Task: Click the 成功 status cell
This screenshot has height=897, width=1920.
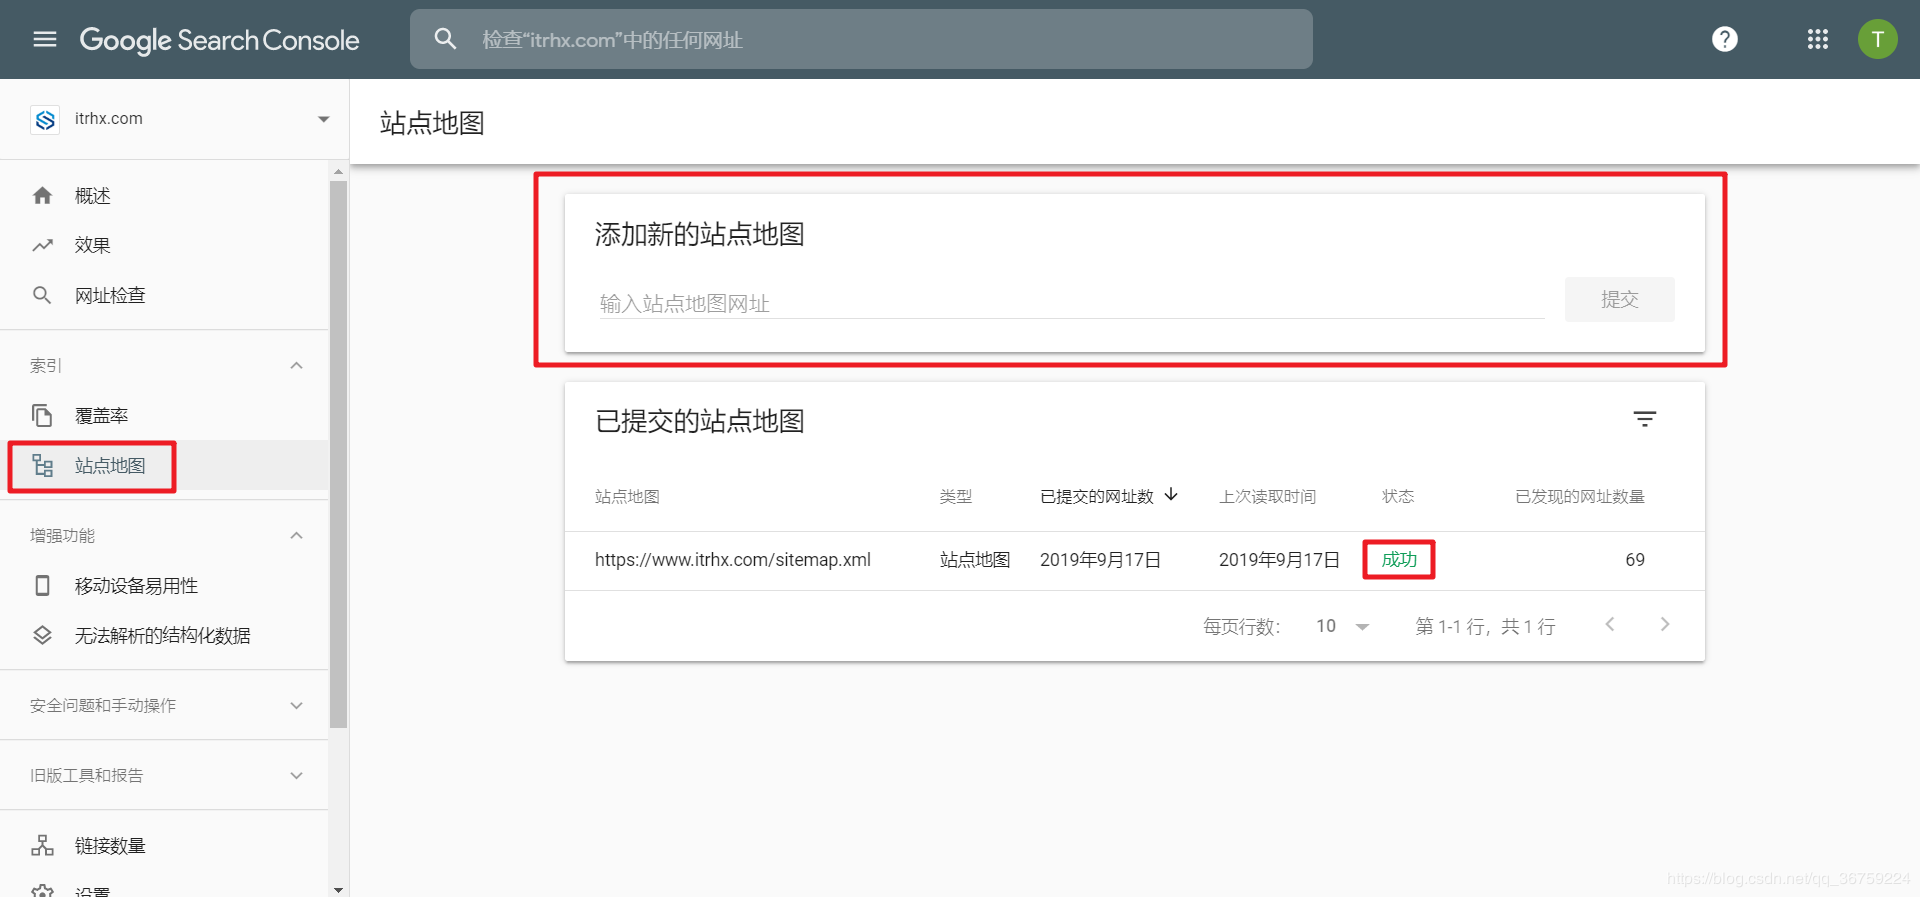Action: tap(1399, 560)
